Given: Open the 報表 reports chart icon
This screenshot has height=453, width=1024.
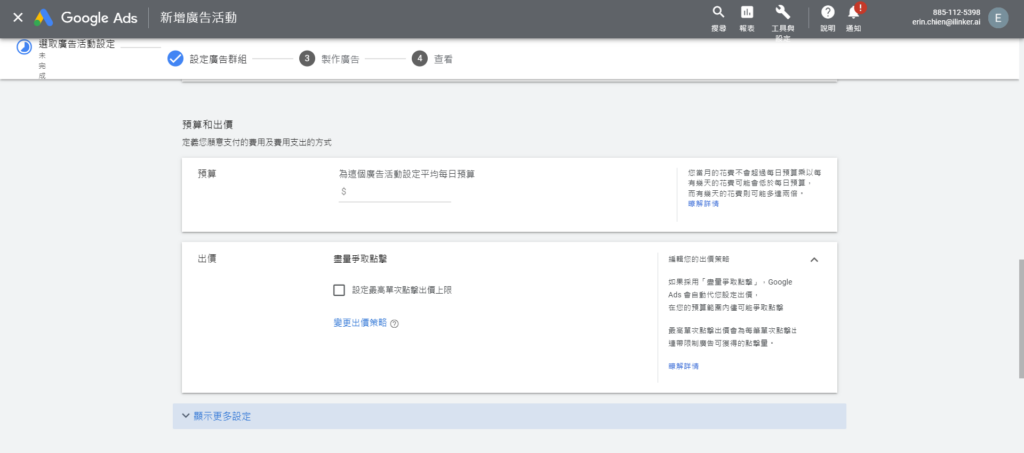Looking at the screenshot, I should [x=747, y=12].
